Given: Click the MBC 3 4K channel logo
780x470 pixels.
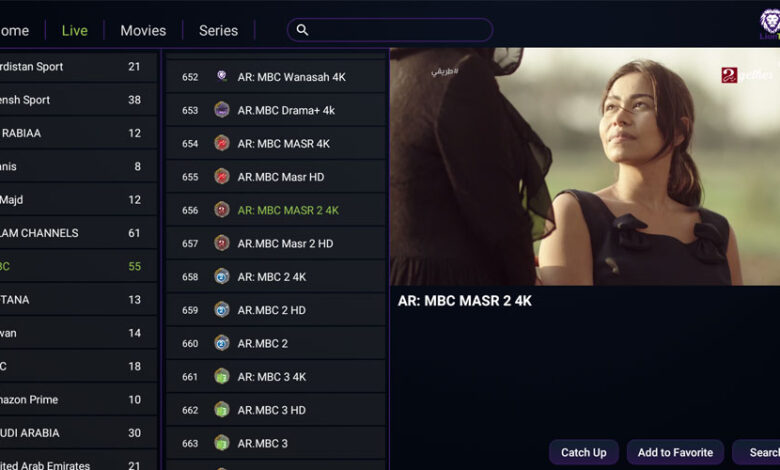Looking at the screenshot, I should pyautogui.click(x=222, y=377).
